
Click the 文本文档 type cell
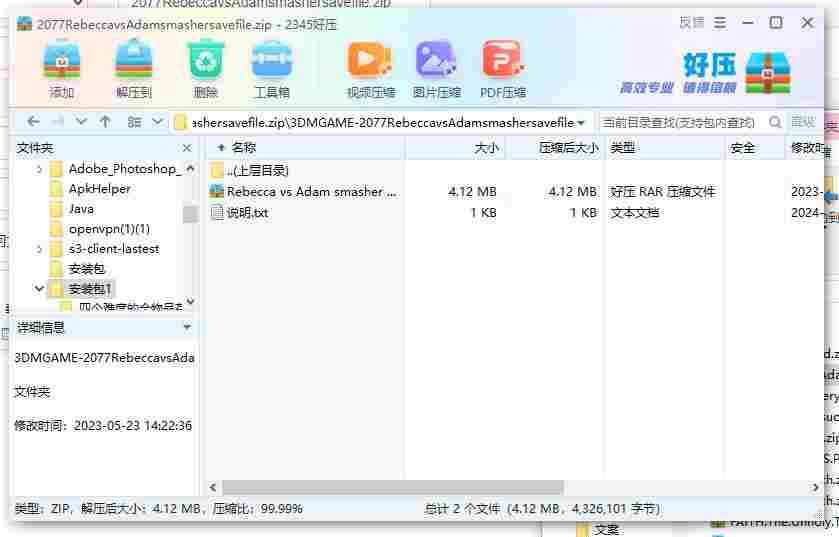coord(635,213)
